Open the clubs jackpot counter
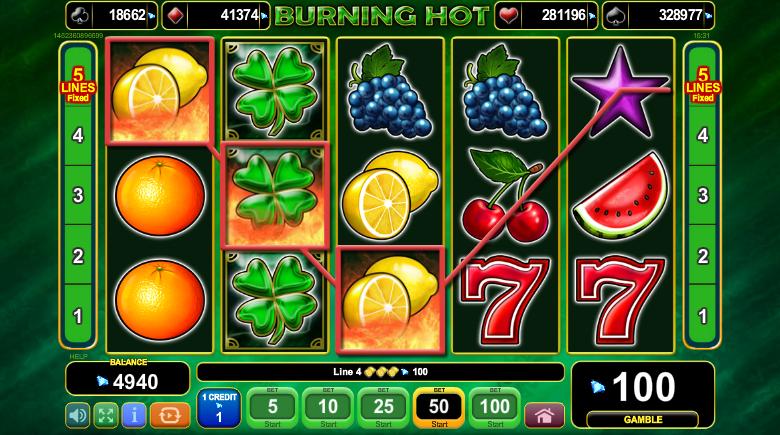This screenshot has width=780, height=435. point(112,15)
